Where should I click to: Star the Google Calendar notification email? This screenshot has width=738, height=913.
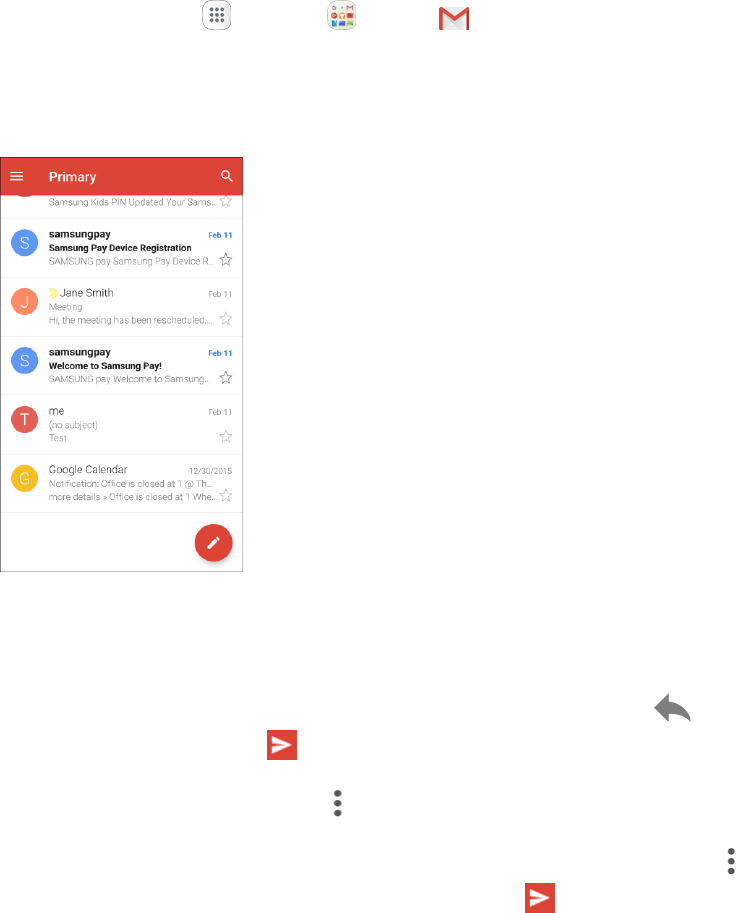pos(226,496)
